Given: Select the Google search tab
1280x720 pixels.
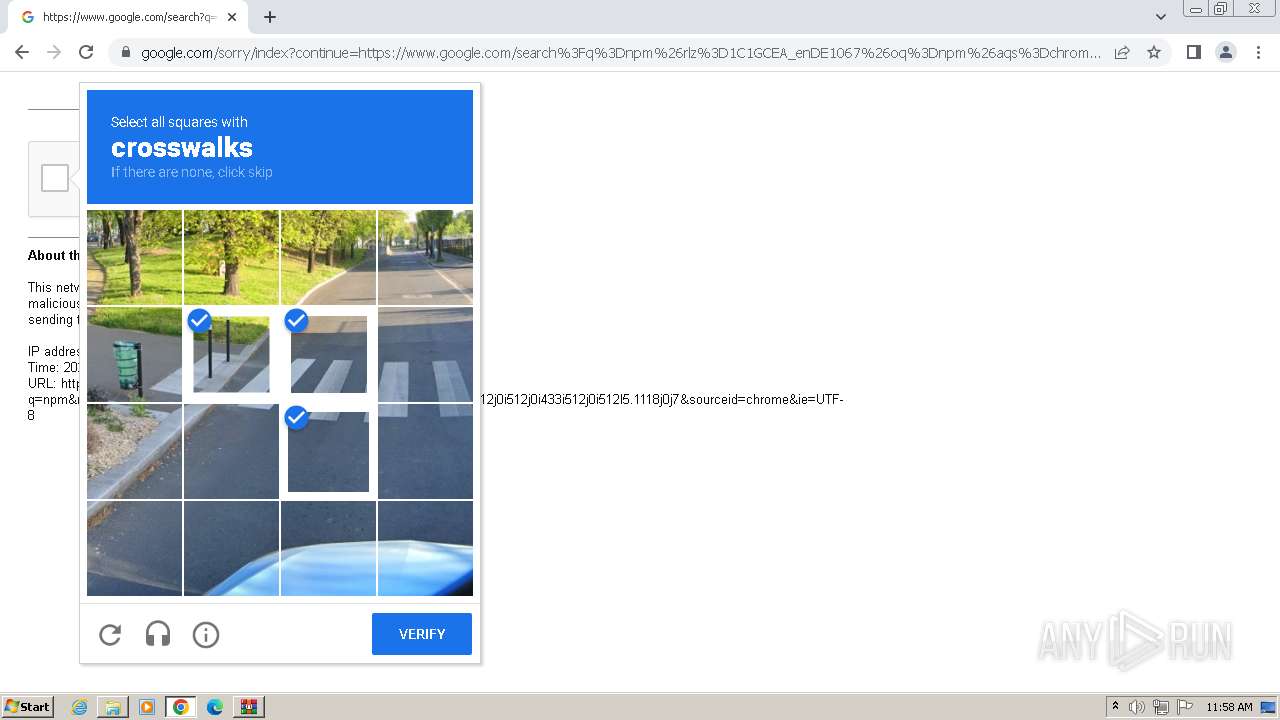Looking at the screenshot, I should tap(128, 17).
